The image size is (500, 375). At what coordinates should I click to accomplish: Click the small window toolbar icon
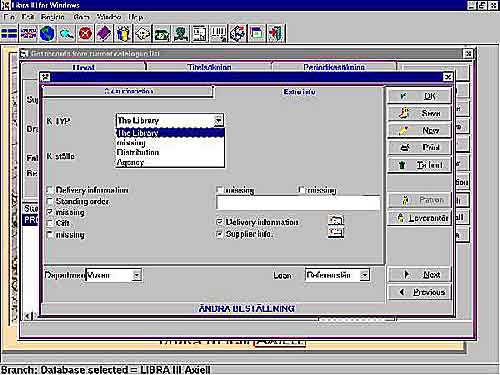point(256,33)
